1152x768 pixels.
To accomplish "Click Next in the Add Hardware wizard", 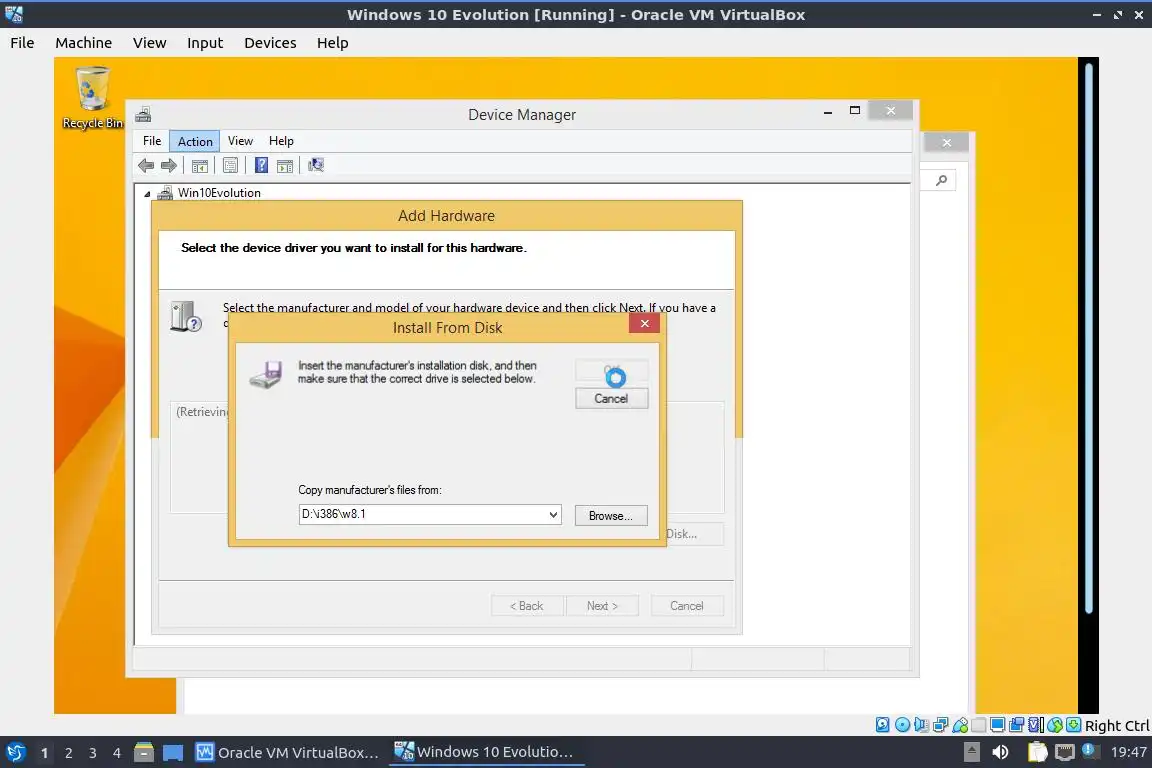I will tap(602, 606).
